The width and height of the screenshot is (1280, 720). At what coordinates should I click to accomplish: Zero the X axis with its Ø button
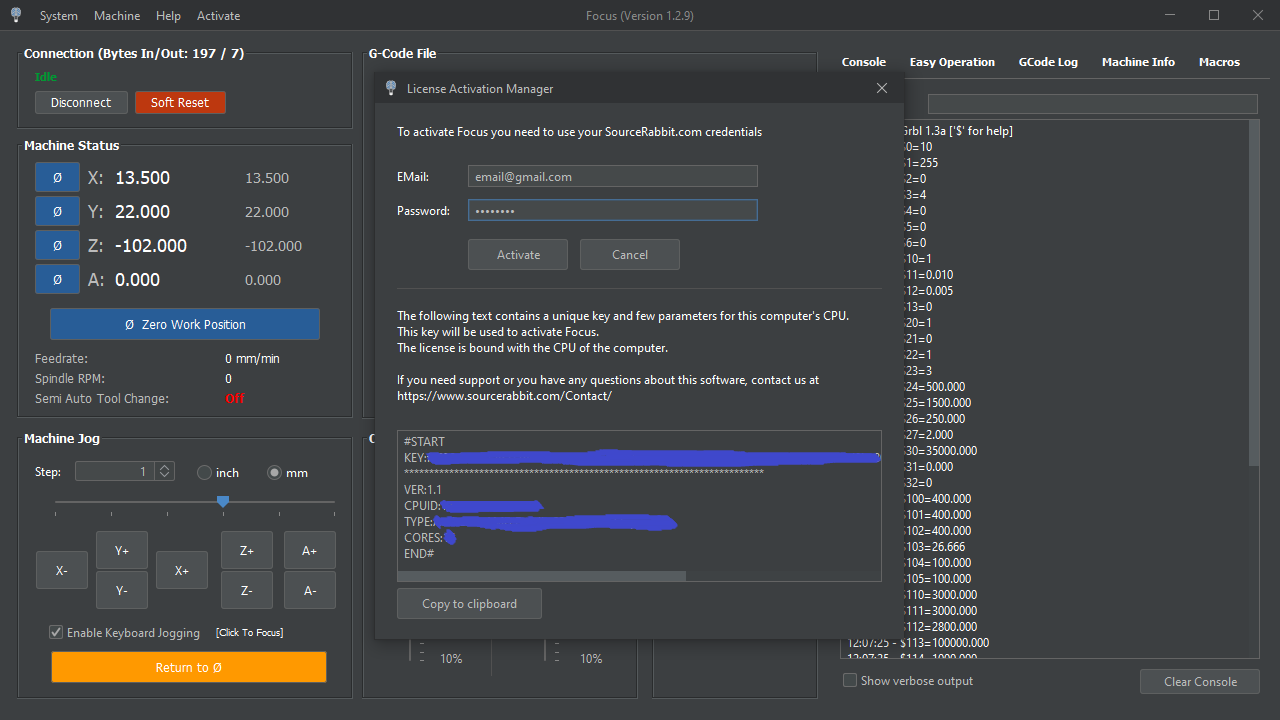[57, 178]
